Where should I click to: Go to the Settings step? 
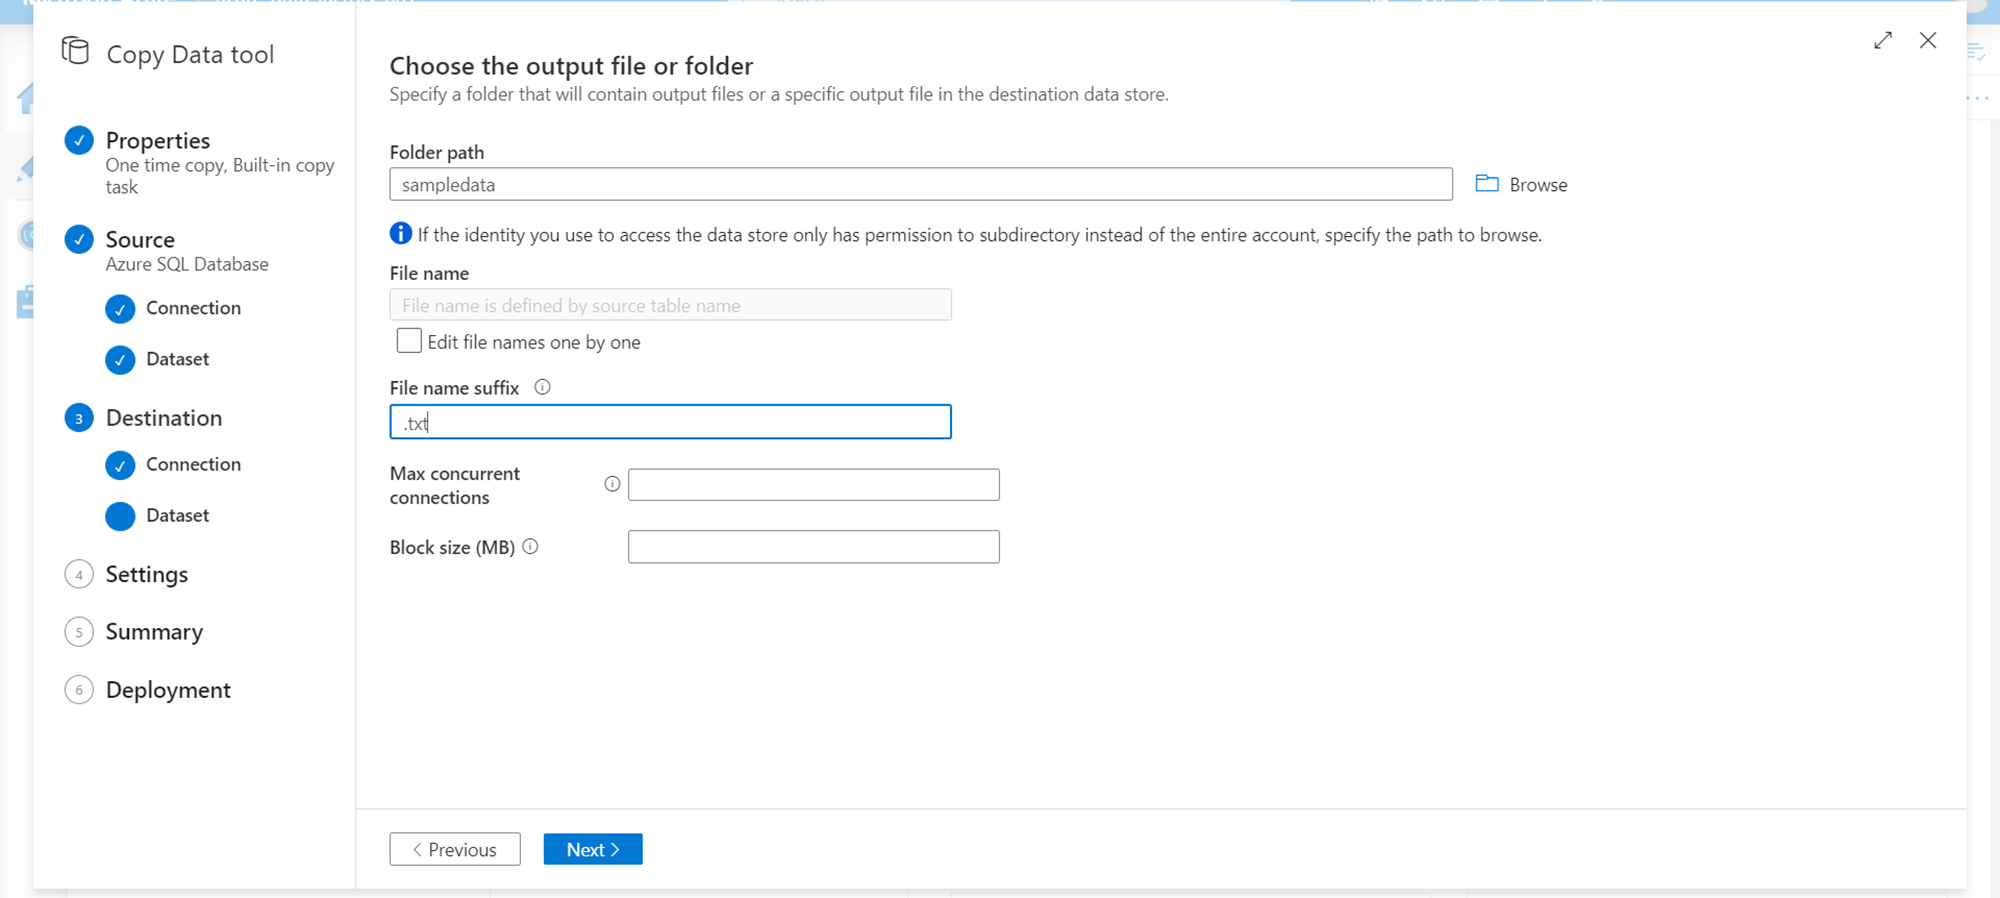coord(146,574)
